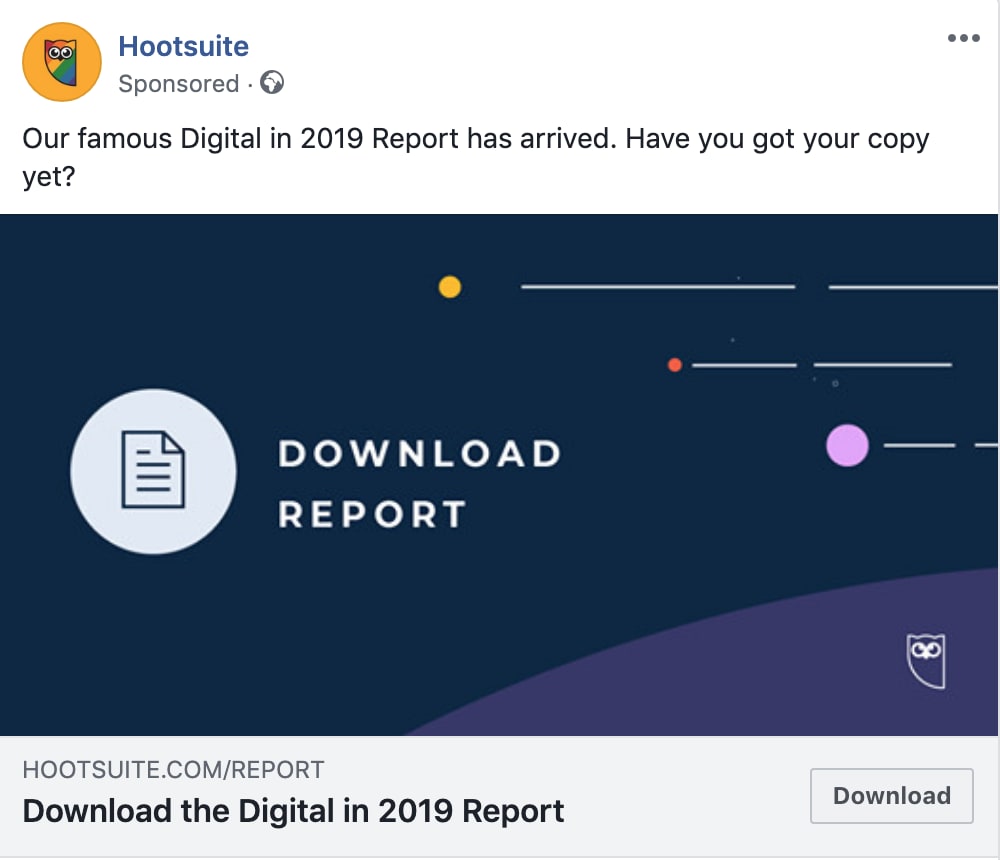
Task: Click headline Download the Digital in 2019 Report
Action: [293, 812]
